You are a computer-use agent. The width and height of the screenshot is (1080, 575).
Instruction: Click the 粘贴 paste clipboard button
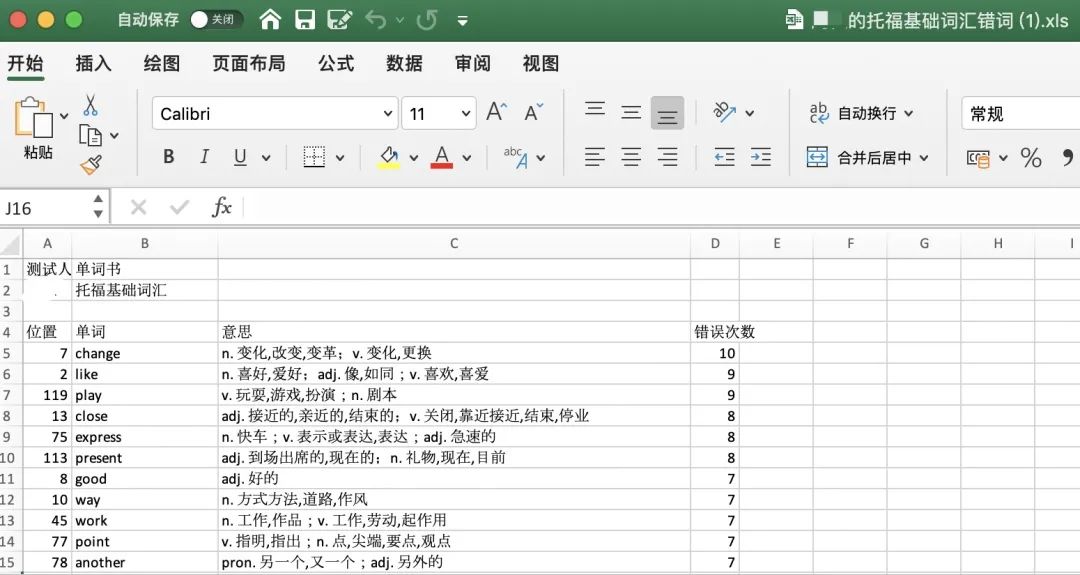(x=34, y=128)
